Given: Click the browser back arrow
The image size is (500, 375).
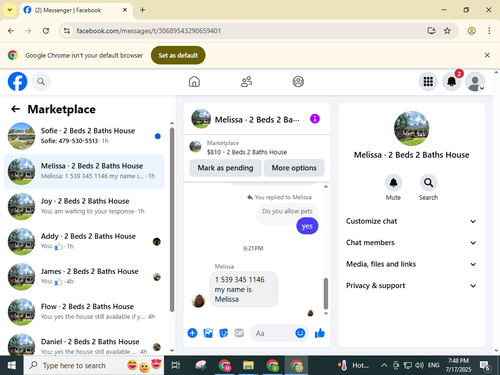Looking at the screenshot, I should [x=11, y=31].
